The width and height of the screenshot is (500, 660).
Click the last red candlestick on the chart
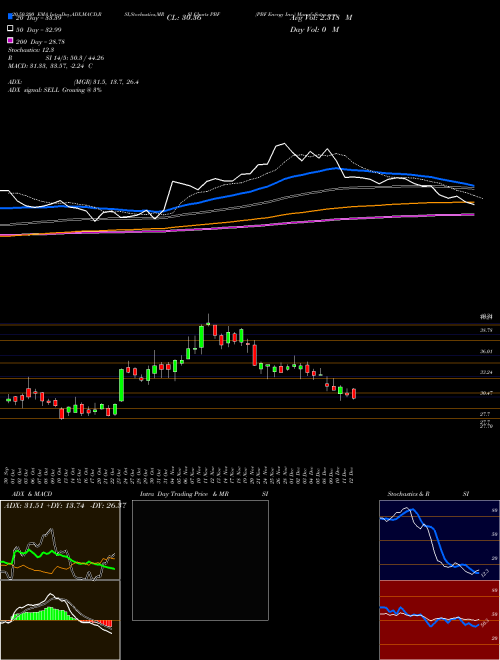pyautogui.click(x=354, y=394)
